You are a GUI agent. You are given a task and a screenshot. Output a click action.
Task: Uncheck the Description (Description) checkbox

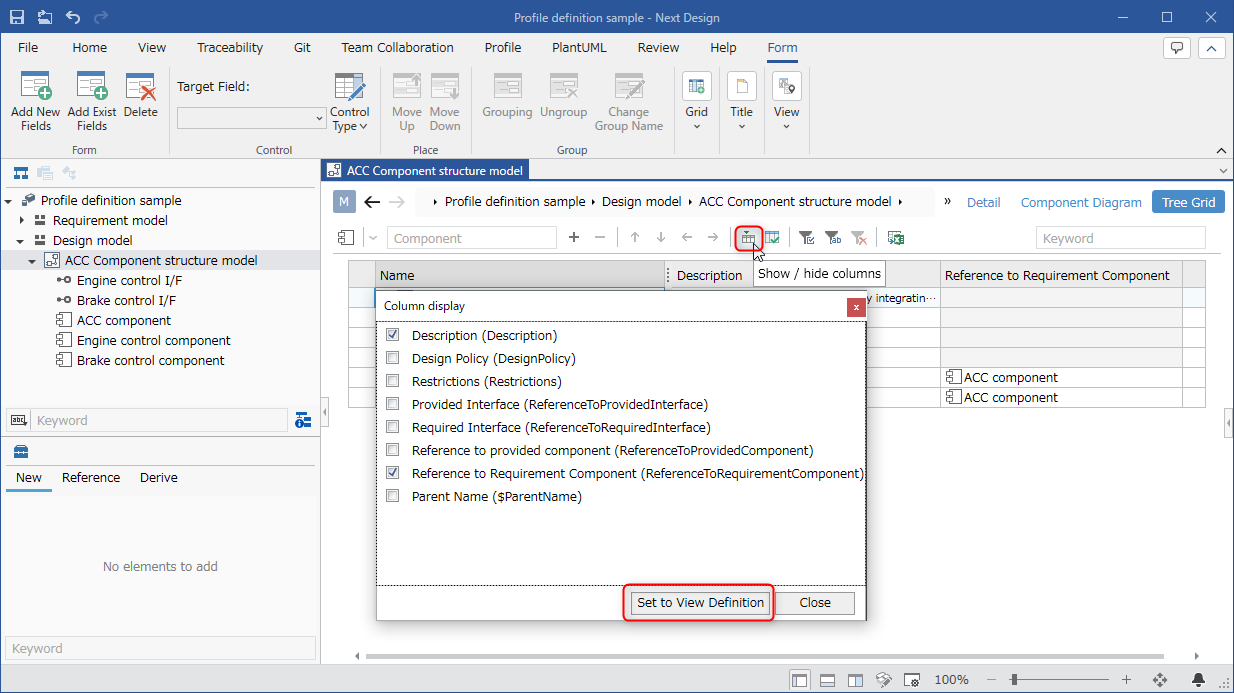[393, 335]
